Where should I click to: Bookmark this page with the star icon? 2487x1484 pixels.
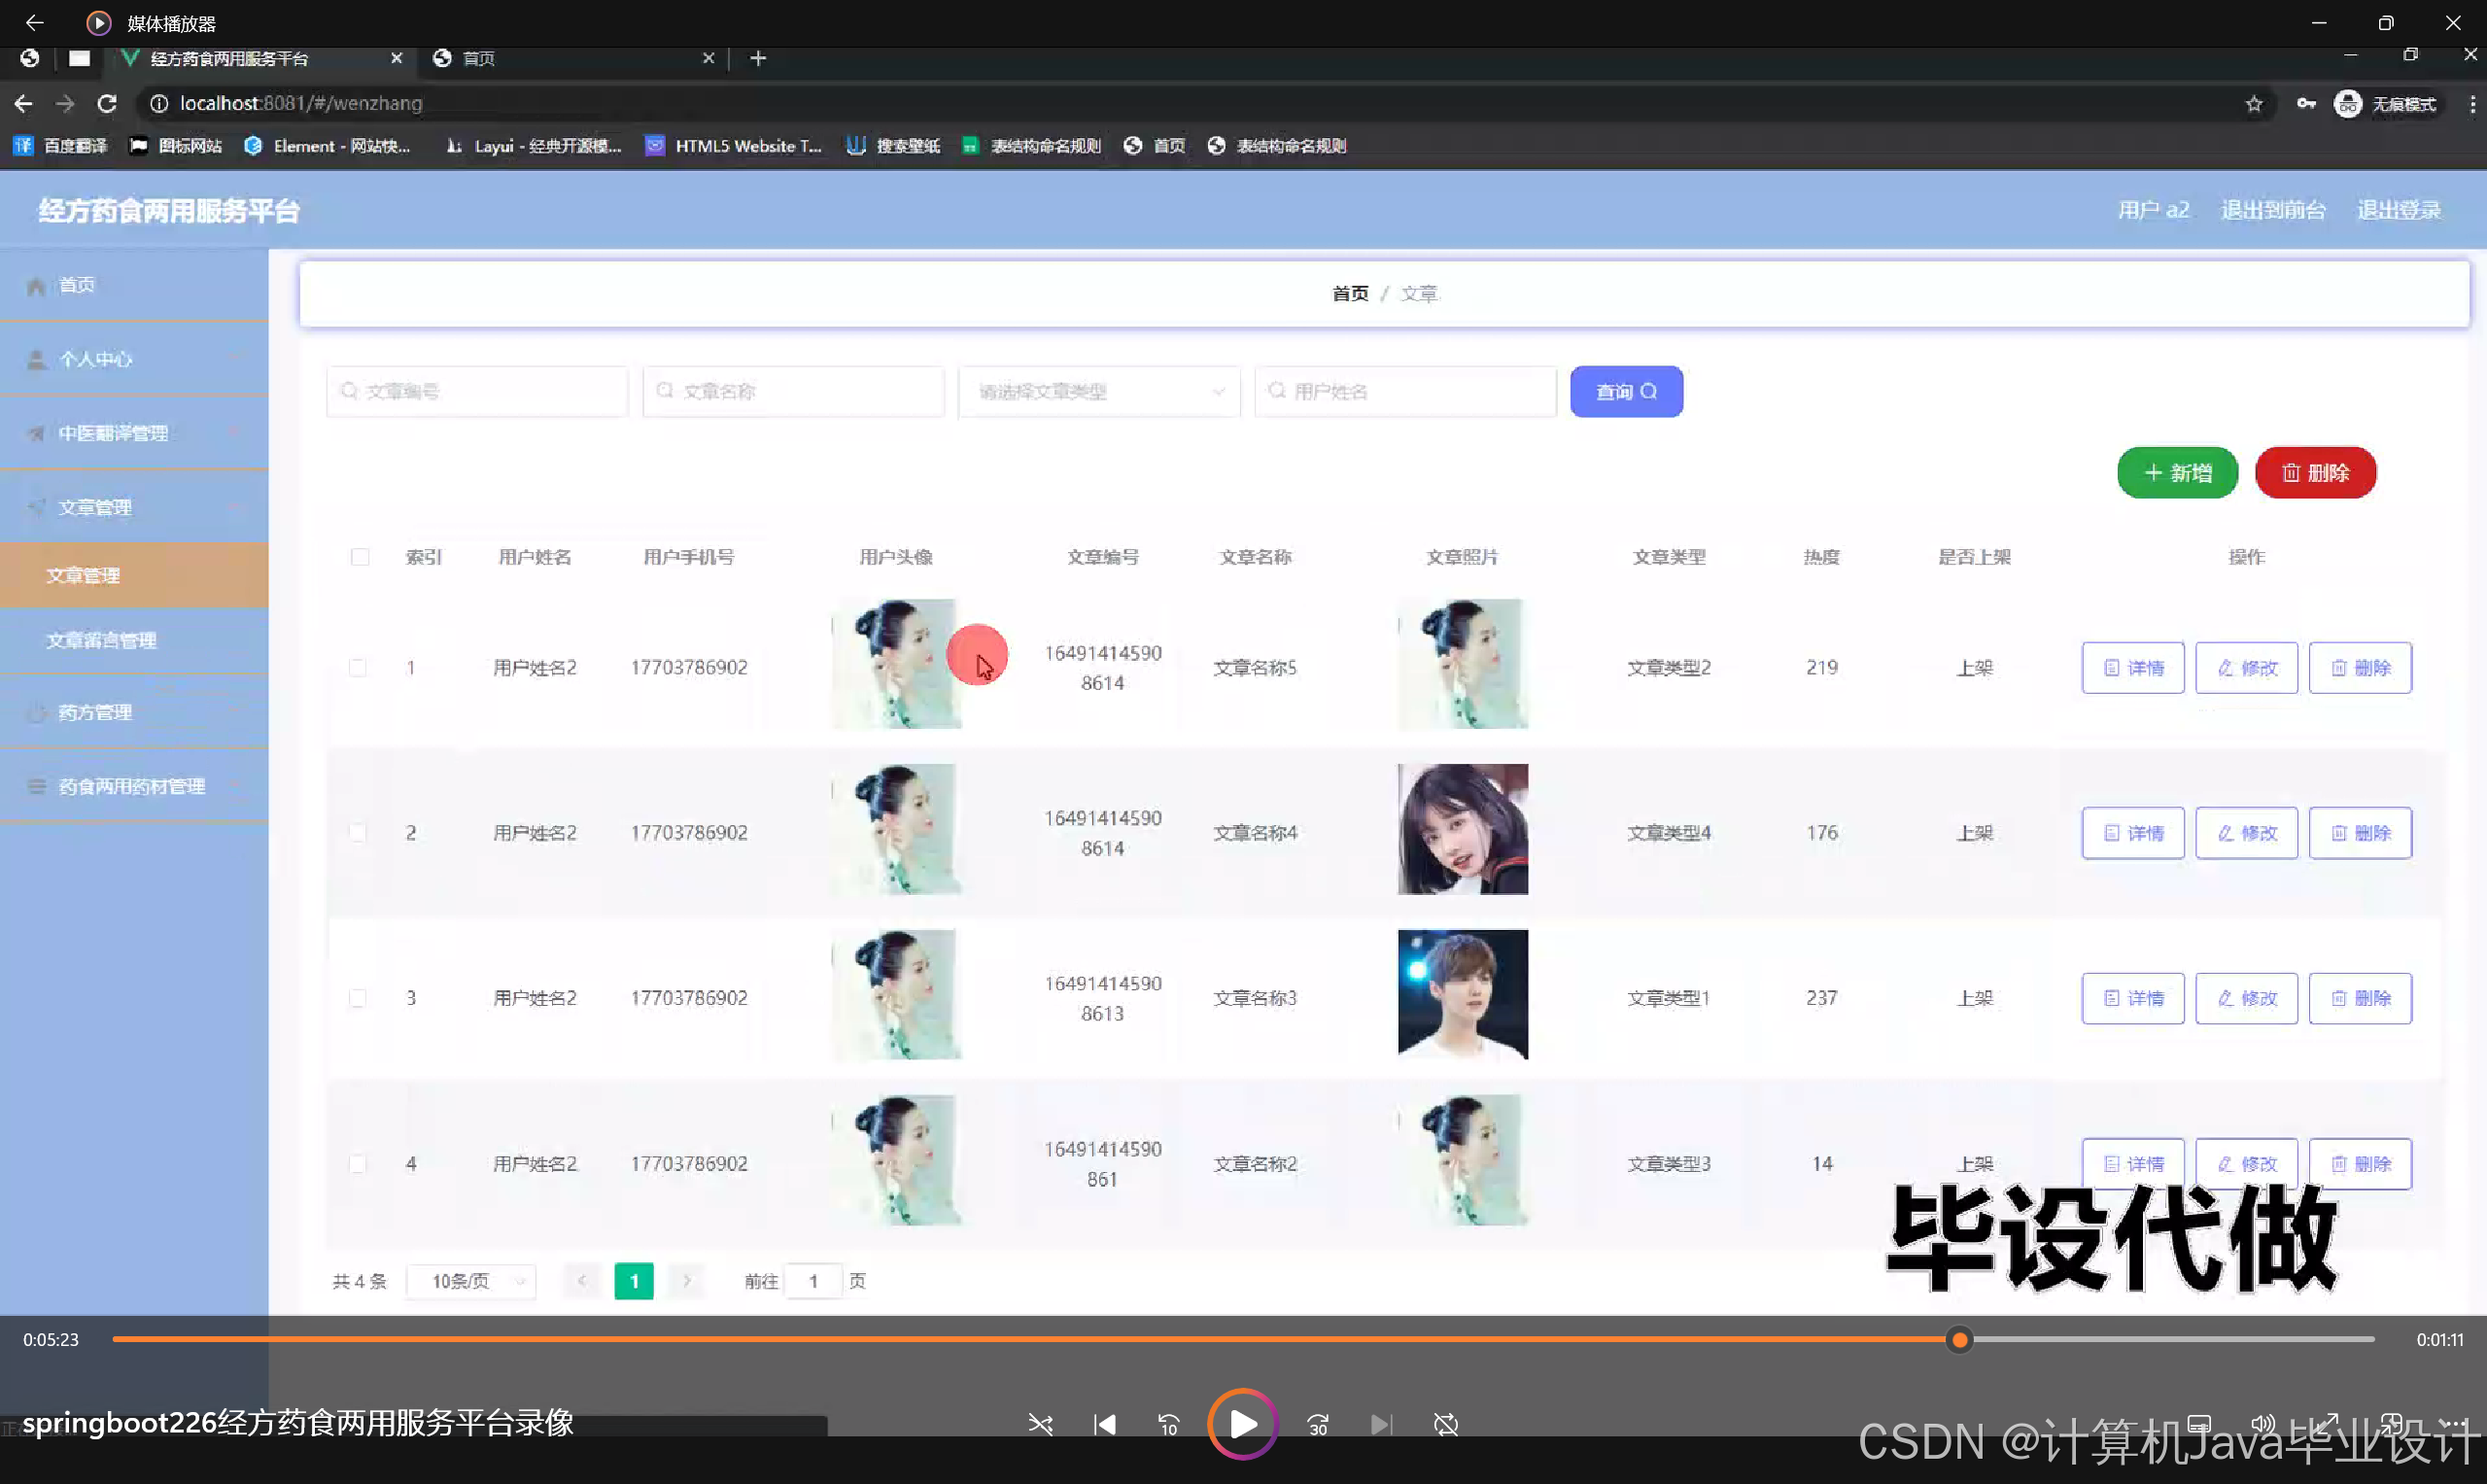(2253, 104)
